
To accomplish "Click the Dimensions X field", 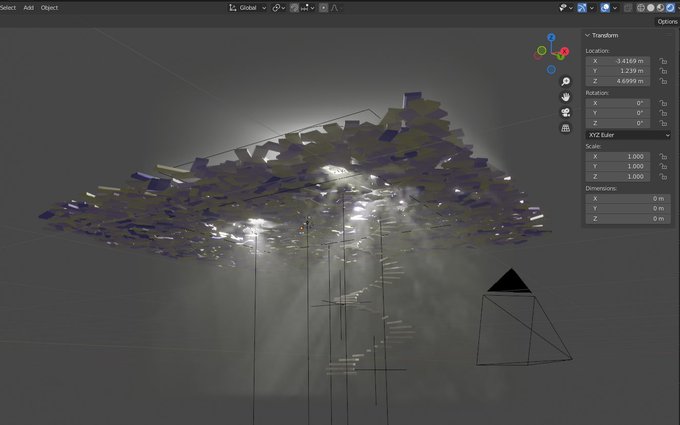I will 628,199.
